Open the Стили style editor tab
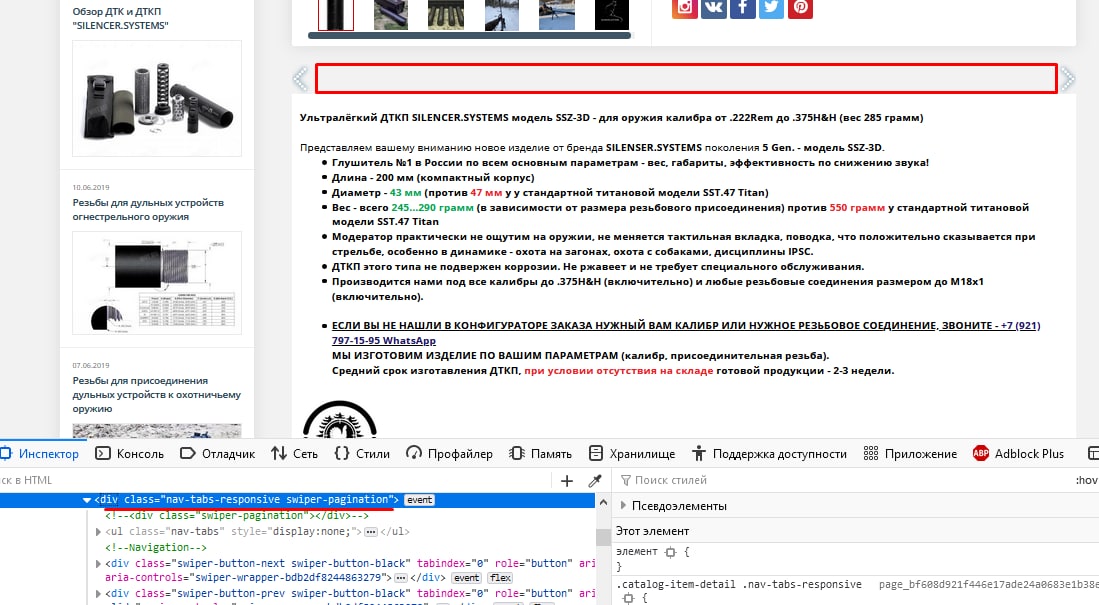Image resolution: width=1099 pixels, height=605 pixels. point(362,454)
